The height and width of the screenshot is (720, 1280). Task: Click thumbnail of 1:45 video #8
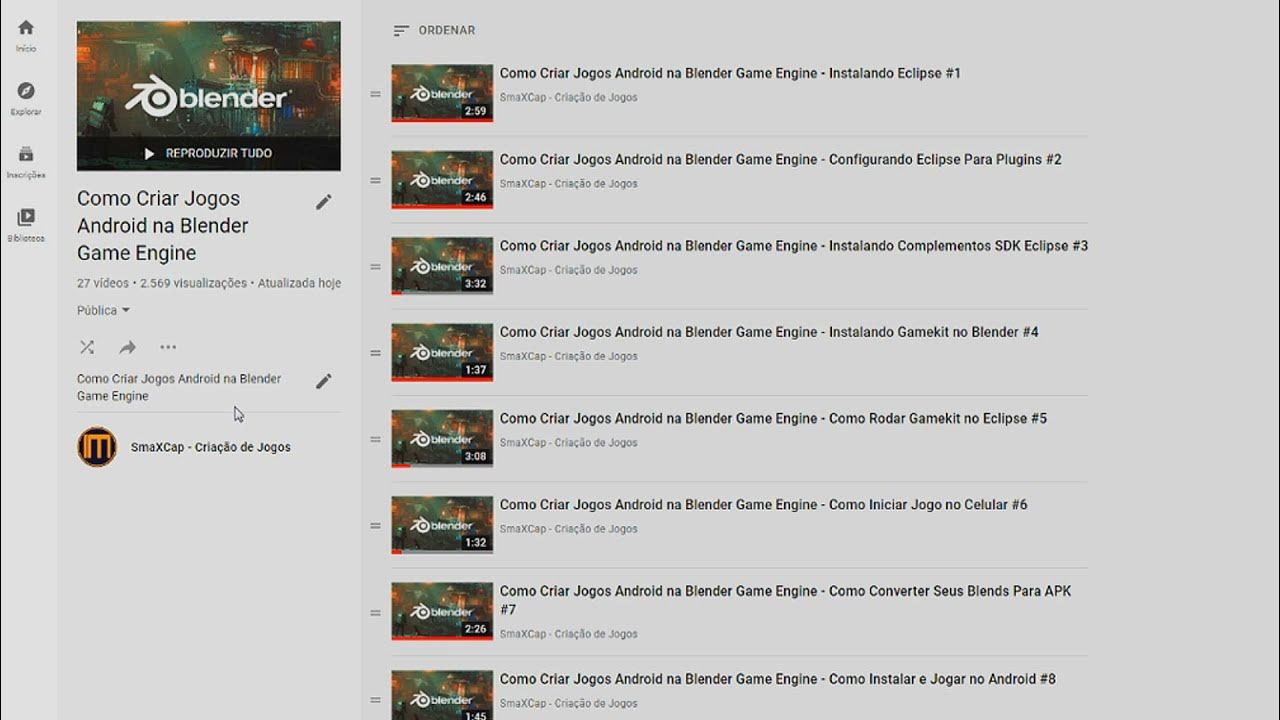coord(442,695)
